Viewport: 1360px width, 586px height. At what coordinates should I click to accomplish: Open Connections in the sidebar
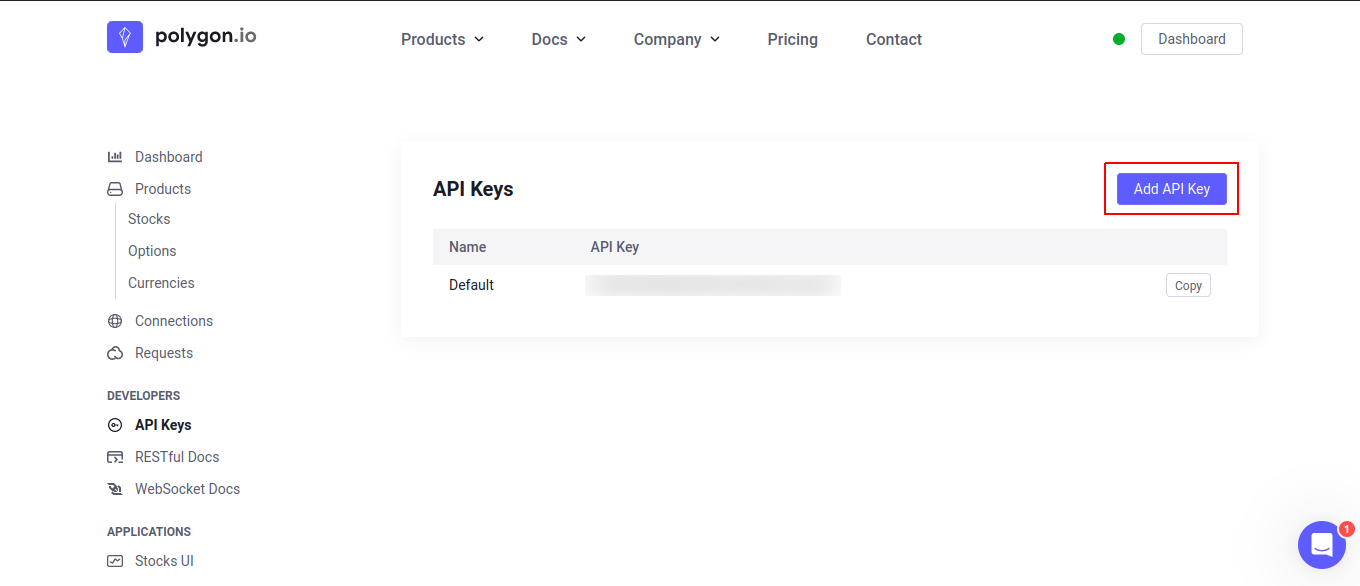[174, 321]
